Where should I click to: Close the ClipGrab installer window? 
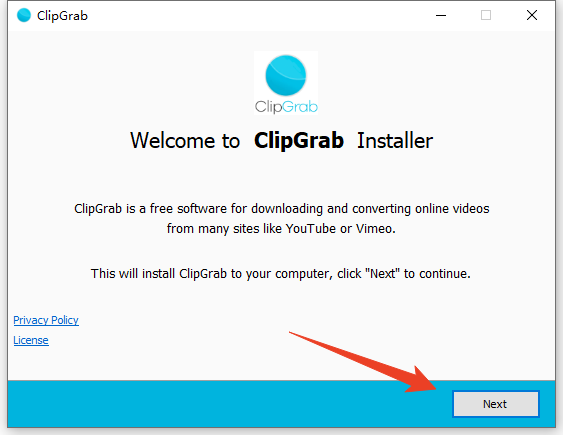(532, 15)
